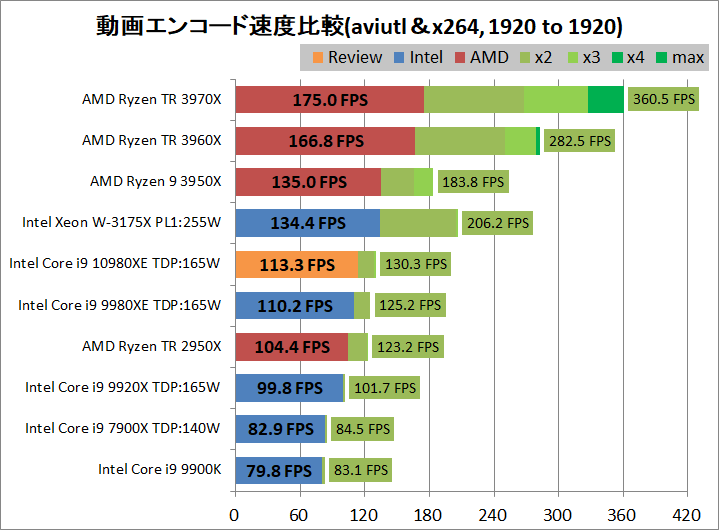Click the x3 legend swatch
The image size is (719, 530).
click(x=573, y=58)
